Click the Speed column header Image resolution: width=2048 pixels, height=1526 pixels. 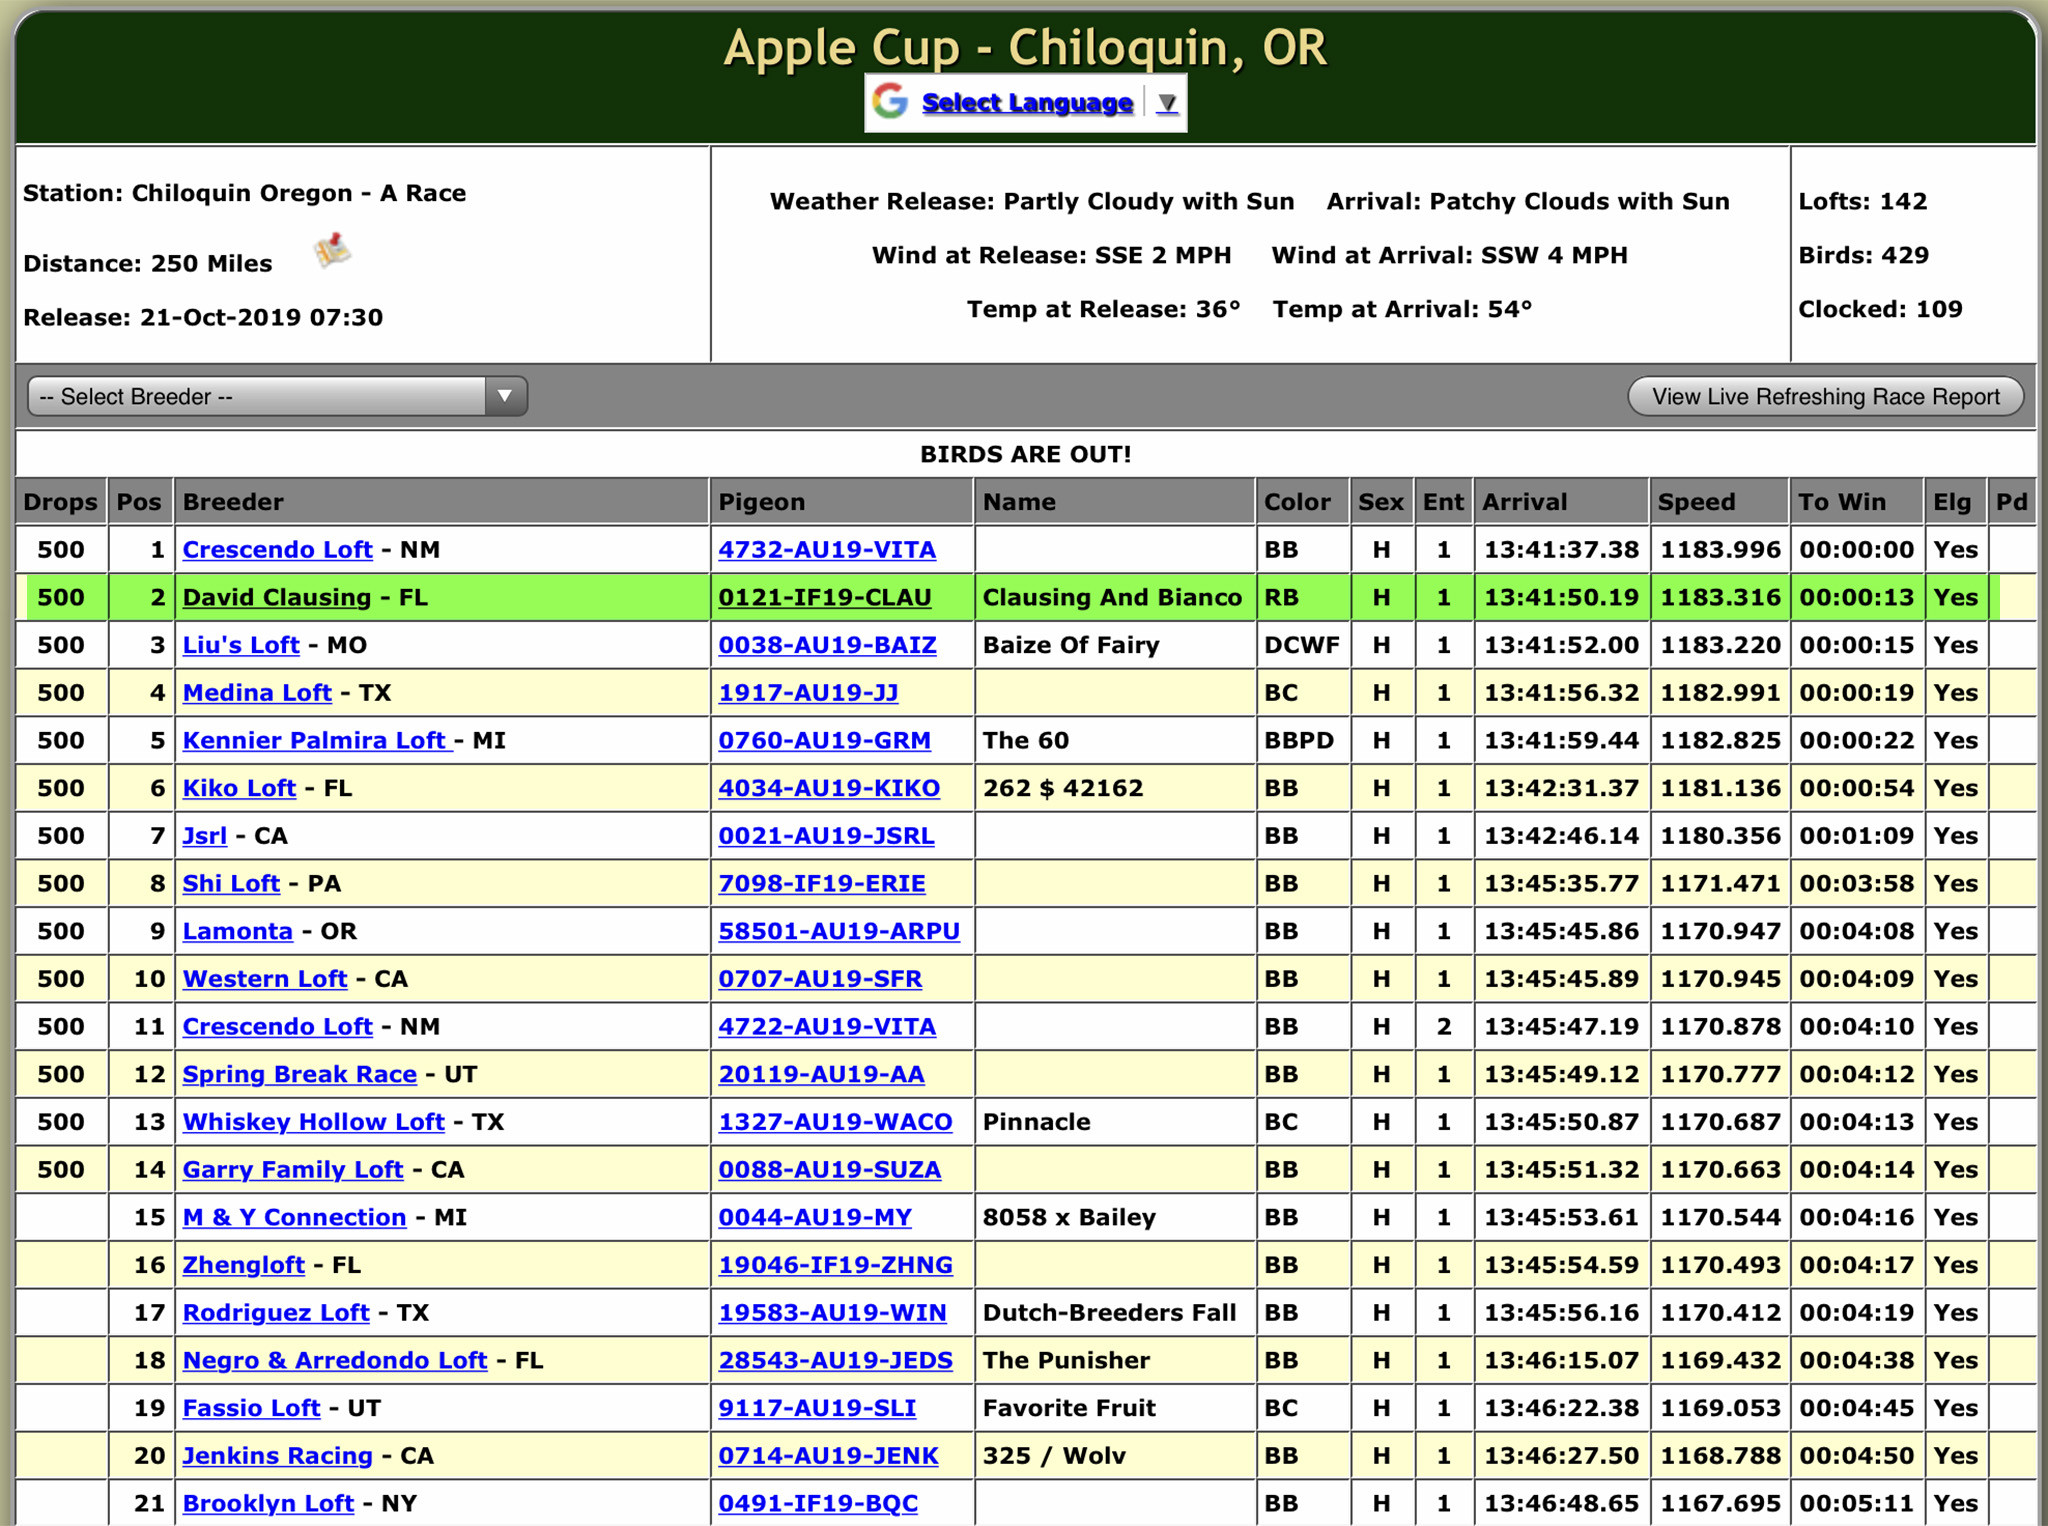click(x=1696, y=502)
